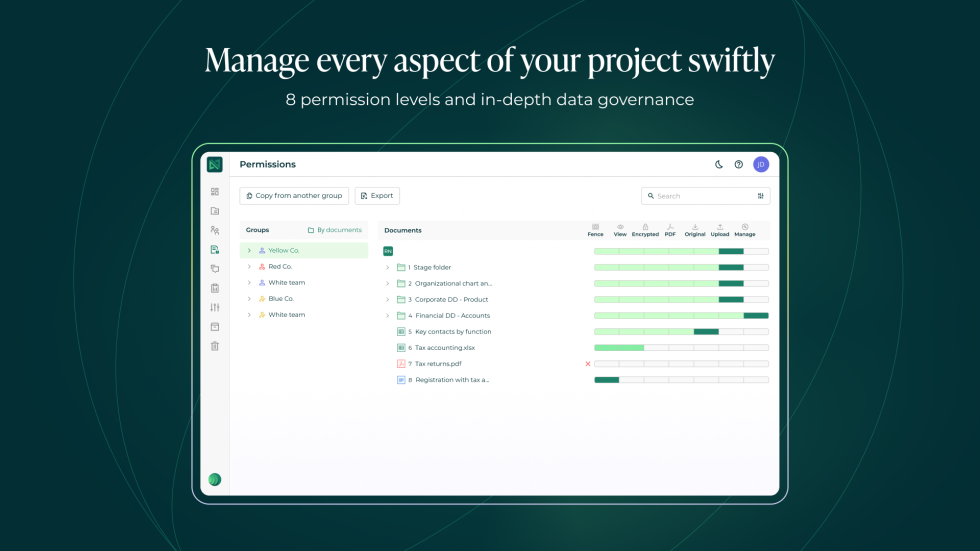The image size is (980, 551).
Task: Click the clipboard icon in sidebar
Action: point(214,288)
